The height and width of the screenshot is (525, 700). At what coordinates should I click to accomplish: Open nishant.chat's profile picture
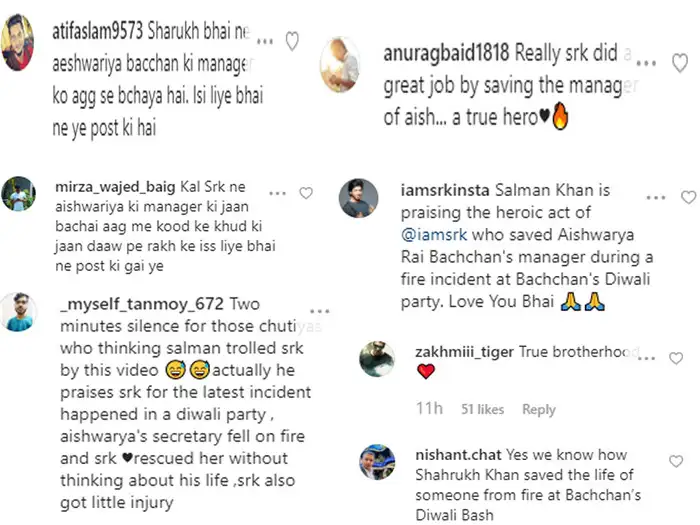coord(377,462)
